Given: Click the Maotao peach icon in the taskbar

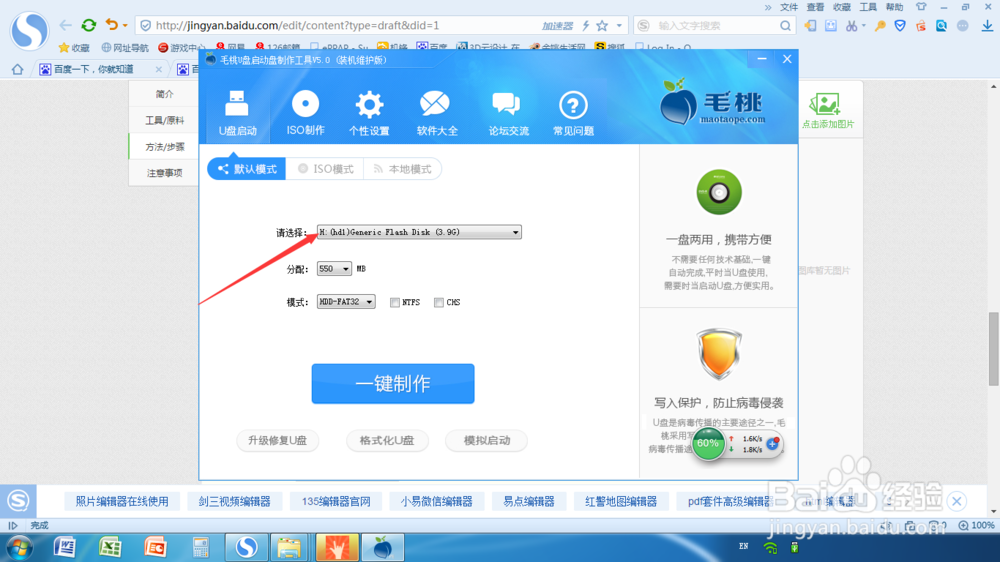Looking at the screenshot, I should pos(383,547).
